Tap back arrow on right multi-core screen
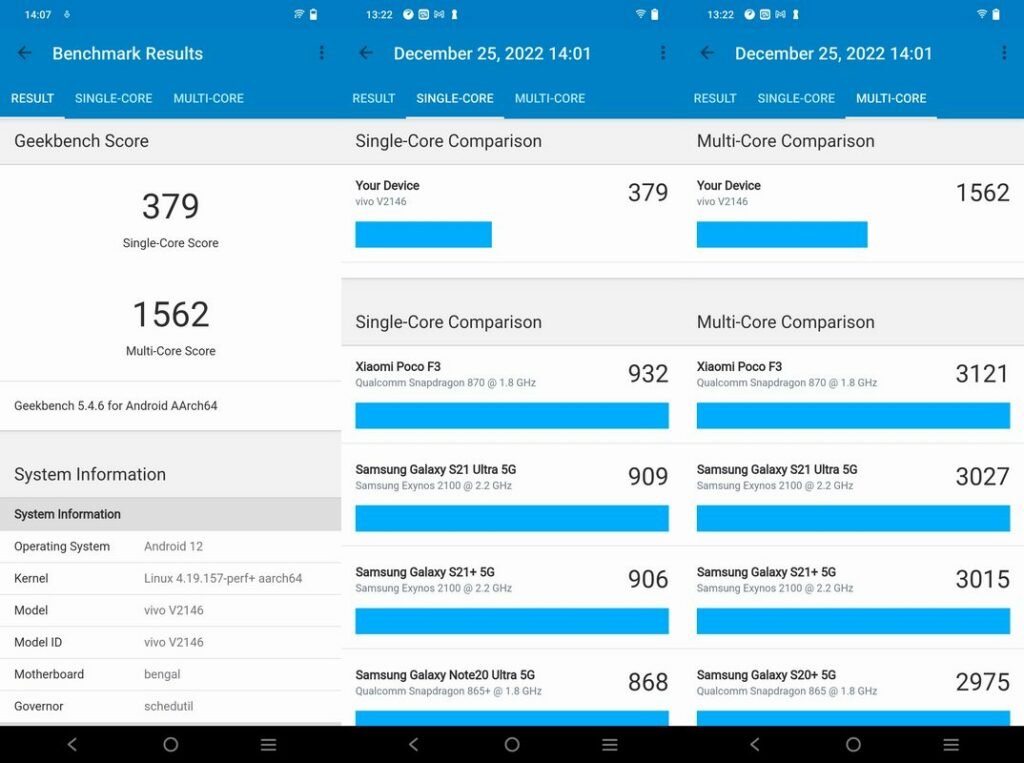Screen dimensions: 1024x763 pyautogui.click(x=707, y=53)
